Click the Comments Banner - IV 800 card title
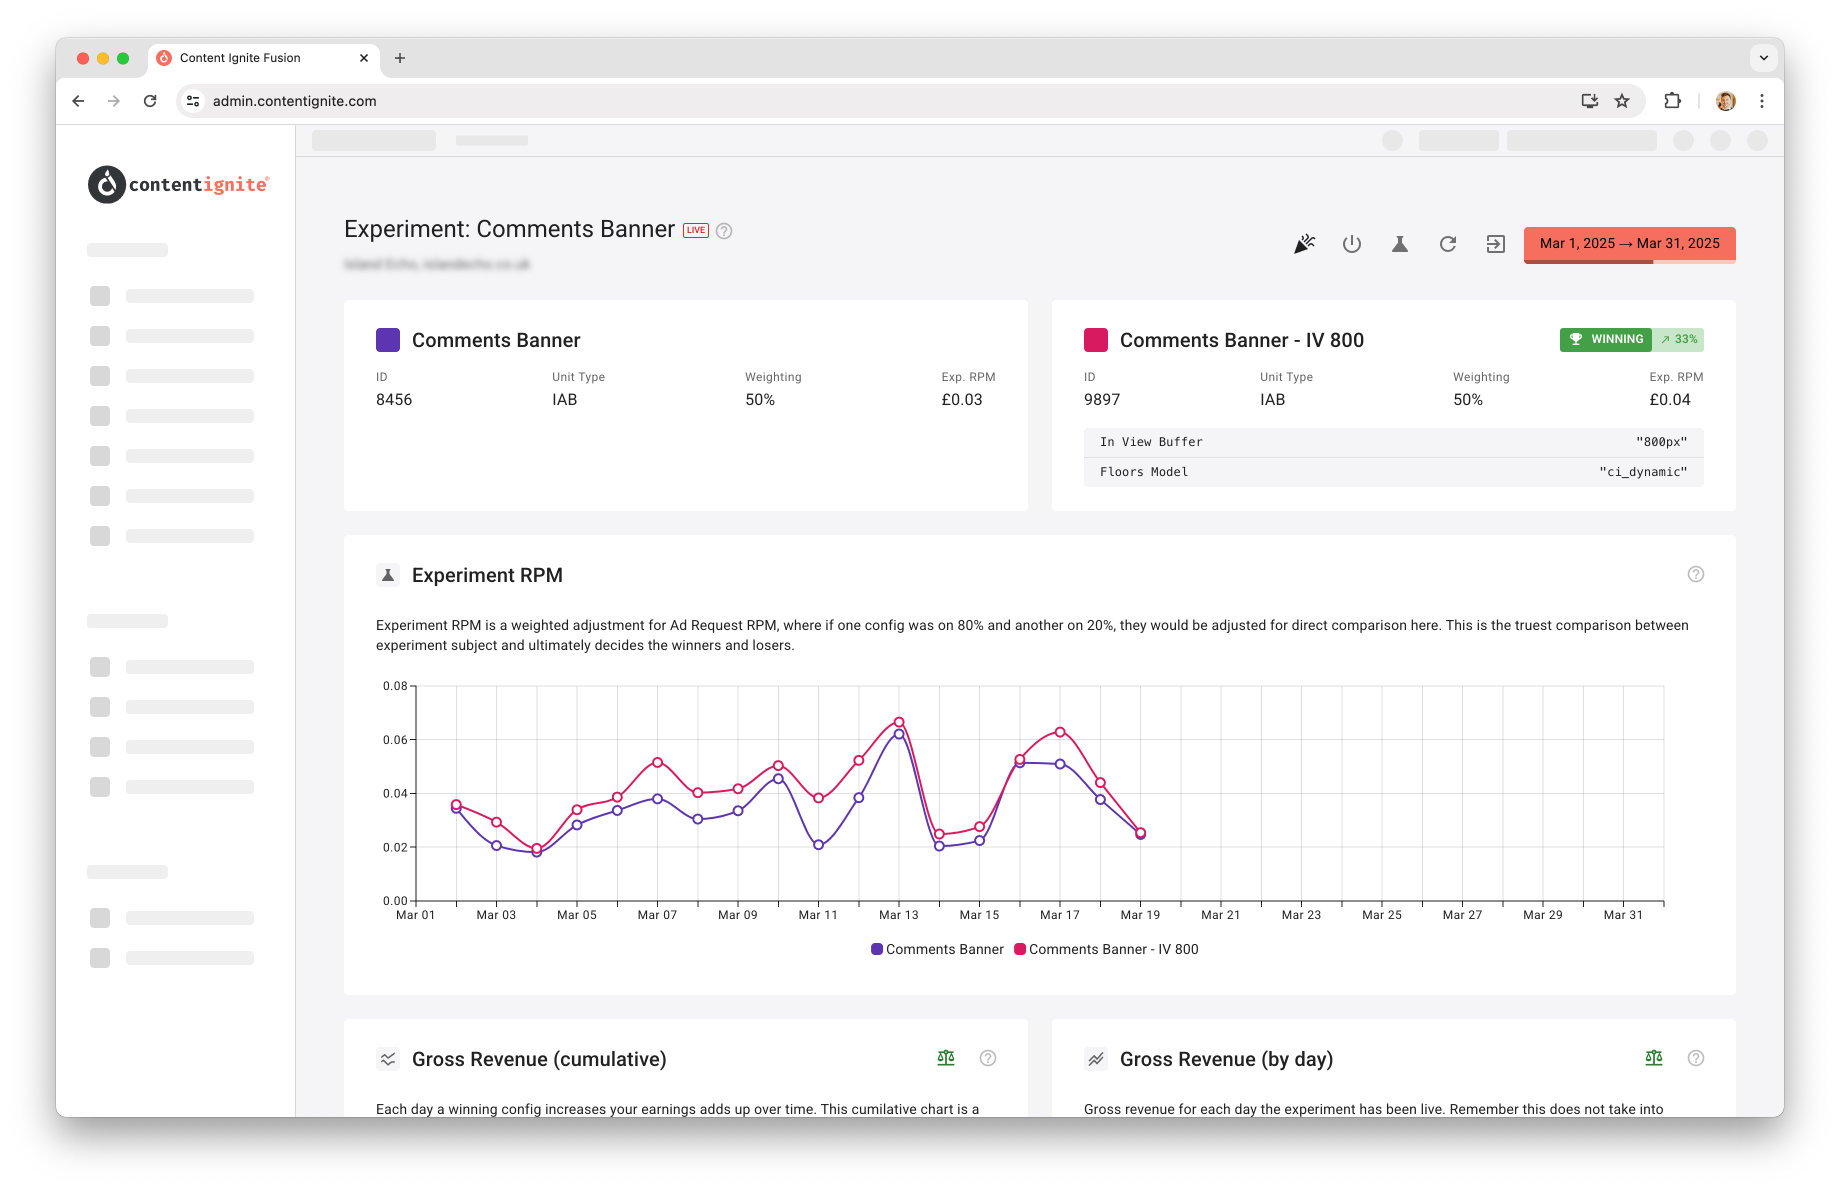The height and width of the screenshot is (1191, 1840). (x=1242, y=340)
